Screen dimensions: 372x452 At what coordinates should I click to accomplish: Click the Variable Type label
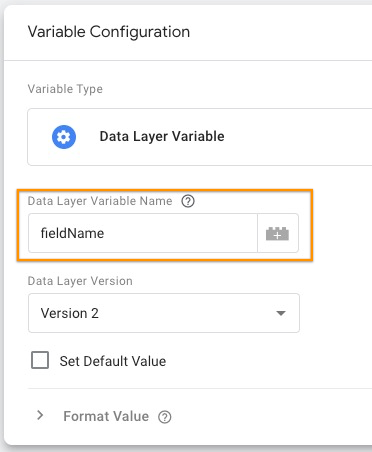click(x=65, y=89)
